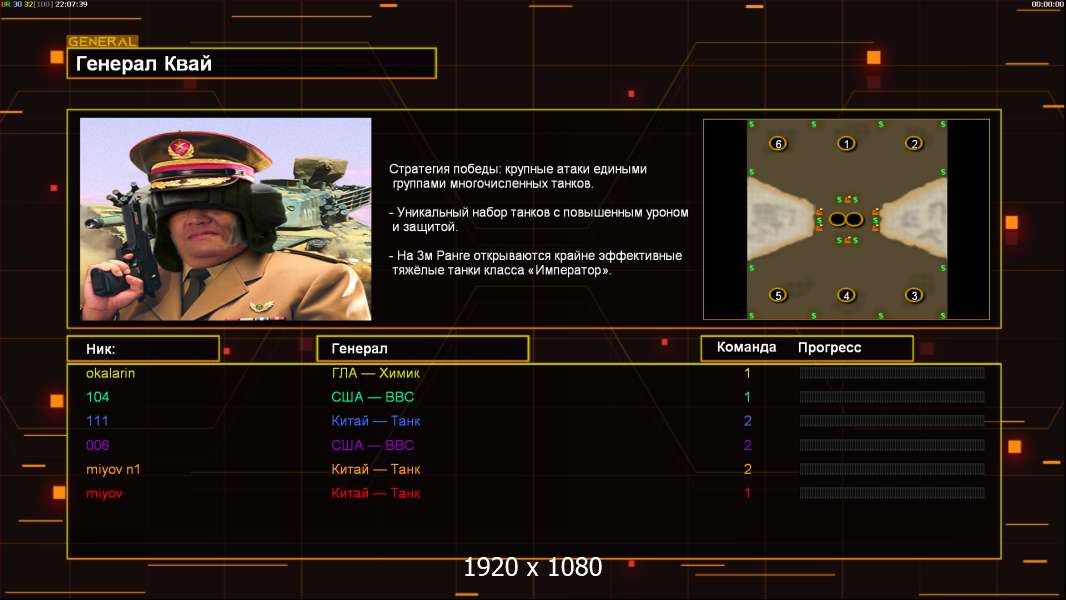Click the Уникальный набор танков description line
Screen dimensions: 1066x600
(x=539, y=219)
